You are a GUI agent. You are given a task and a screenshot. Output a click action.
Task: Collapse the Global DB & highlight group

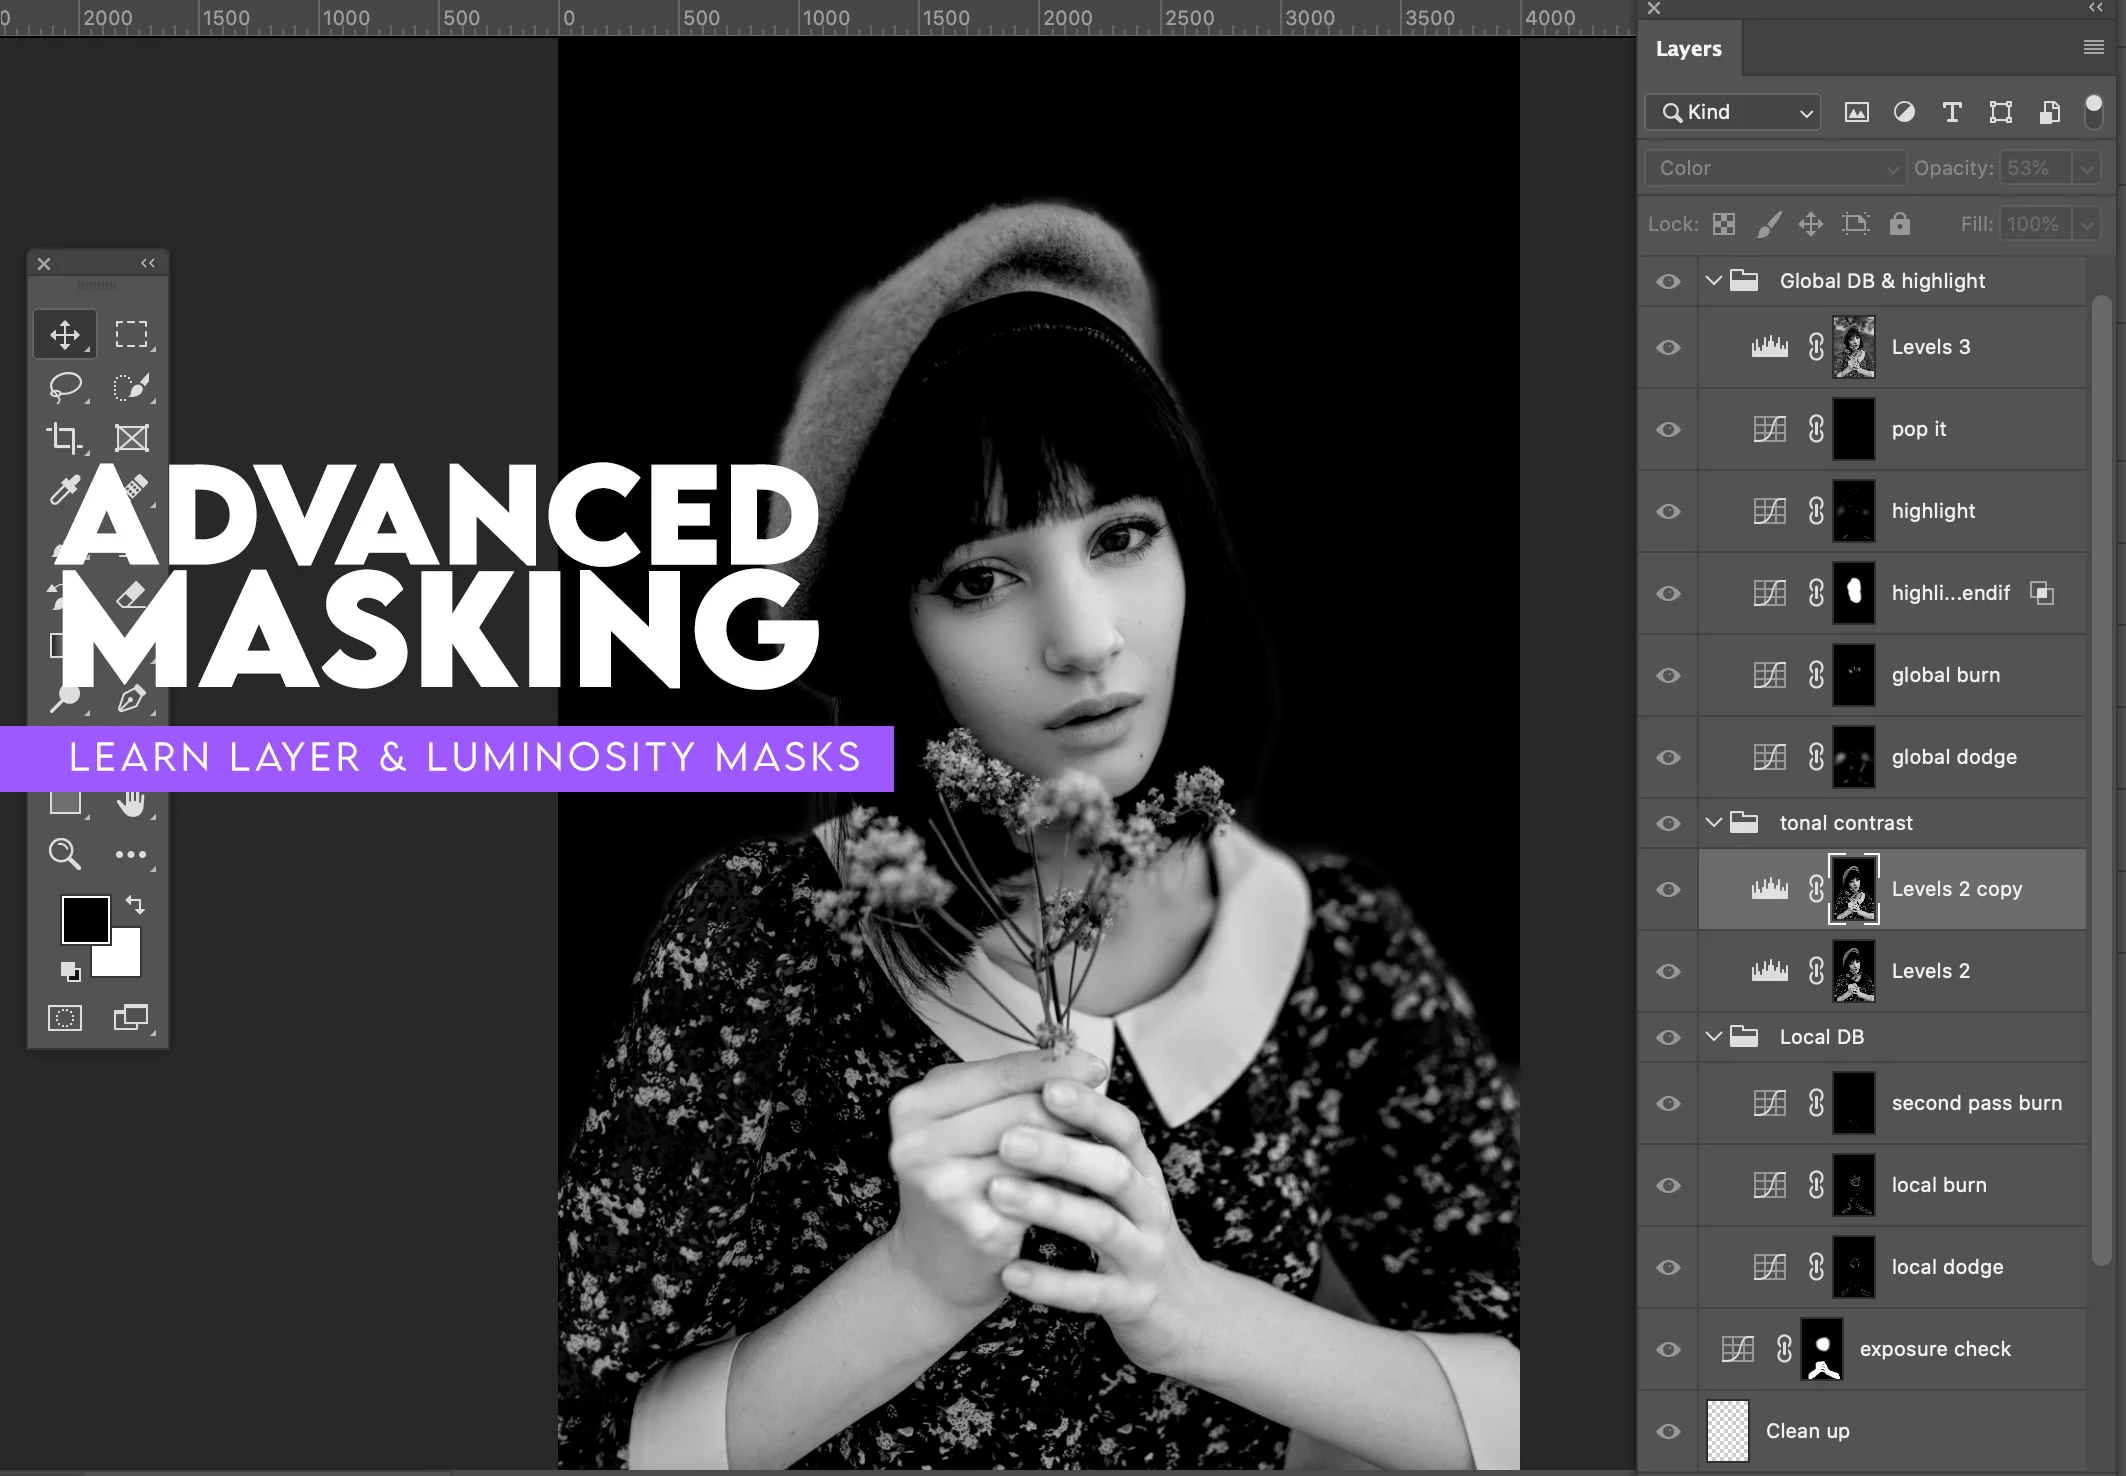click(x=1714, y=281)
